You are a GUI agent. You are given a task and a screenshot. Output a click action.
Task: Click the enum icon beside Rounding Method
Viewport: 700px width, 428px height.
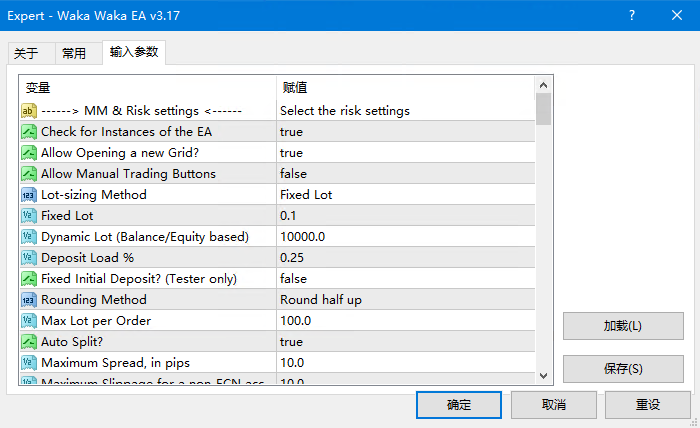(29, 299)
